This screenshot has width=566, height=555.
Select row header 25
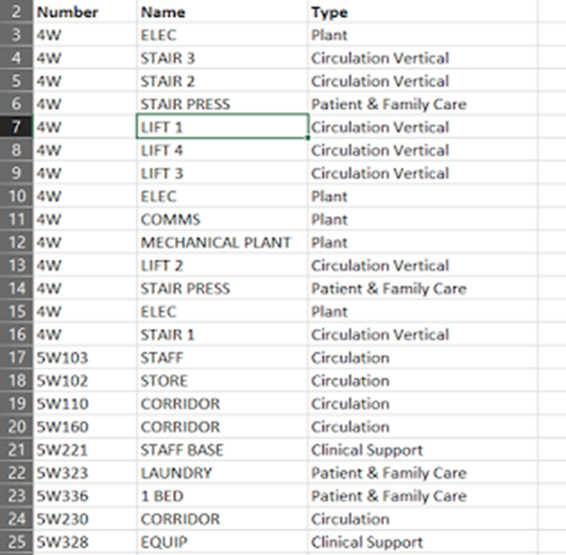pos(16,542)
